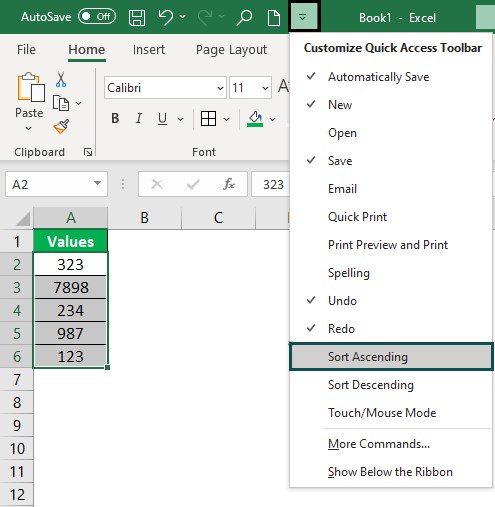
Task: Toggle the AutoSave switch
Action: tap(97, 16)
